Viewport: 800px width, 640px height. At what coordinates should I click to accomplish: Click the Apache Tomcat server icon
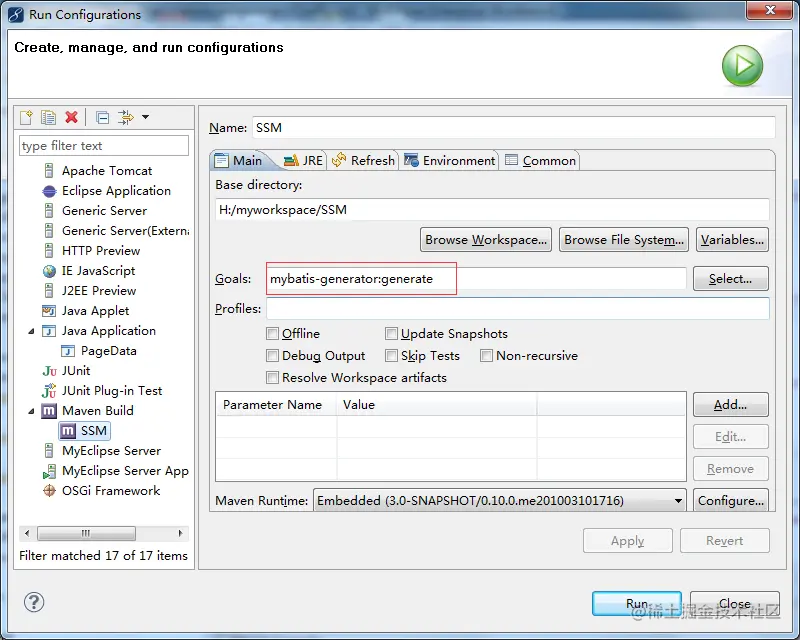coord(49,170)
